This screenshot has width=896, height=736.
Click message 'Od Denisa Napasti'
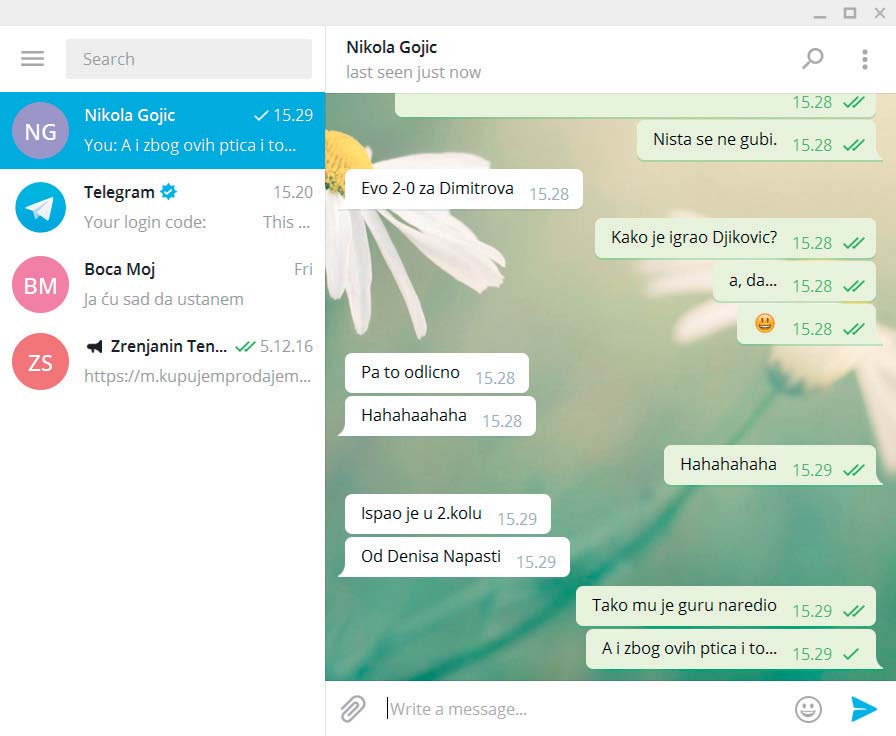[457, 557]
